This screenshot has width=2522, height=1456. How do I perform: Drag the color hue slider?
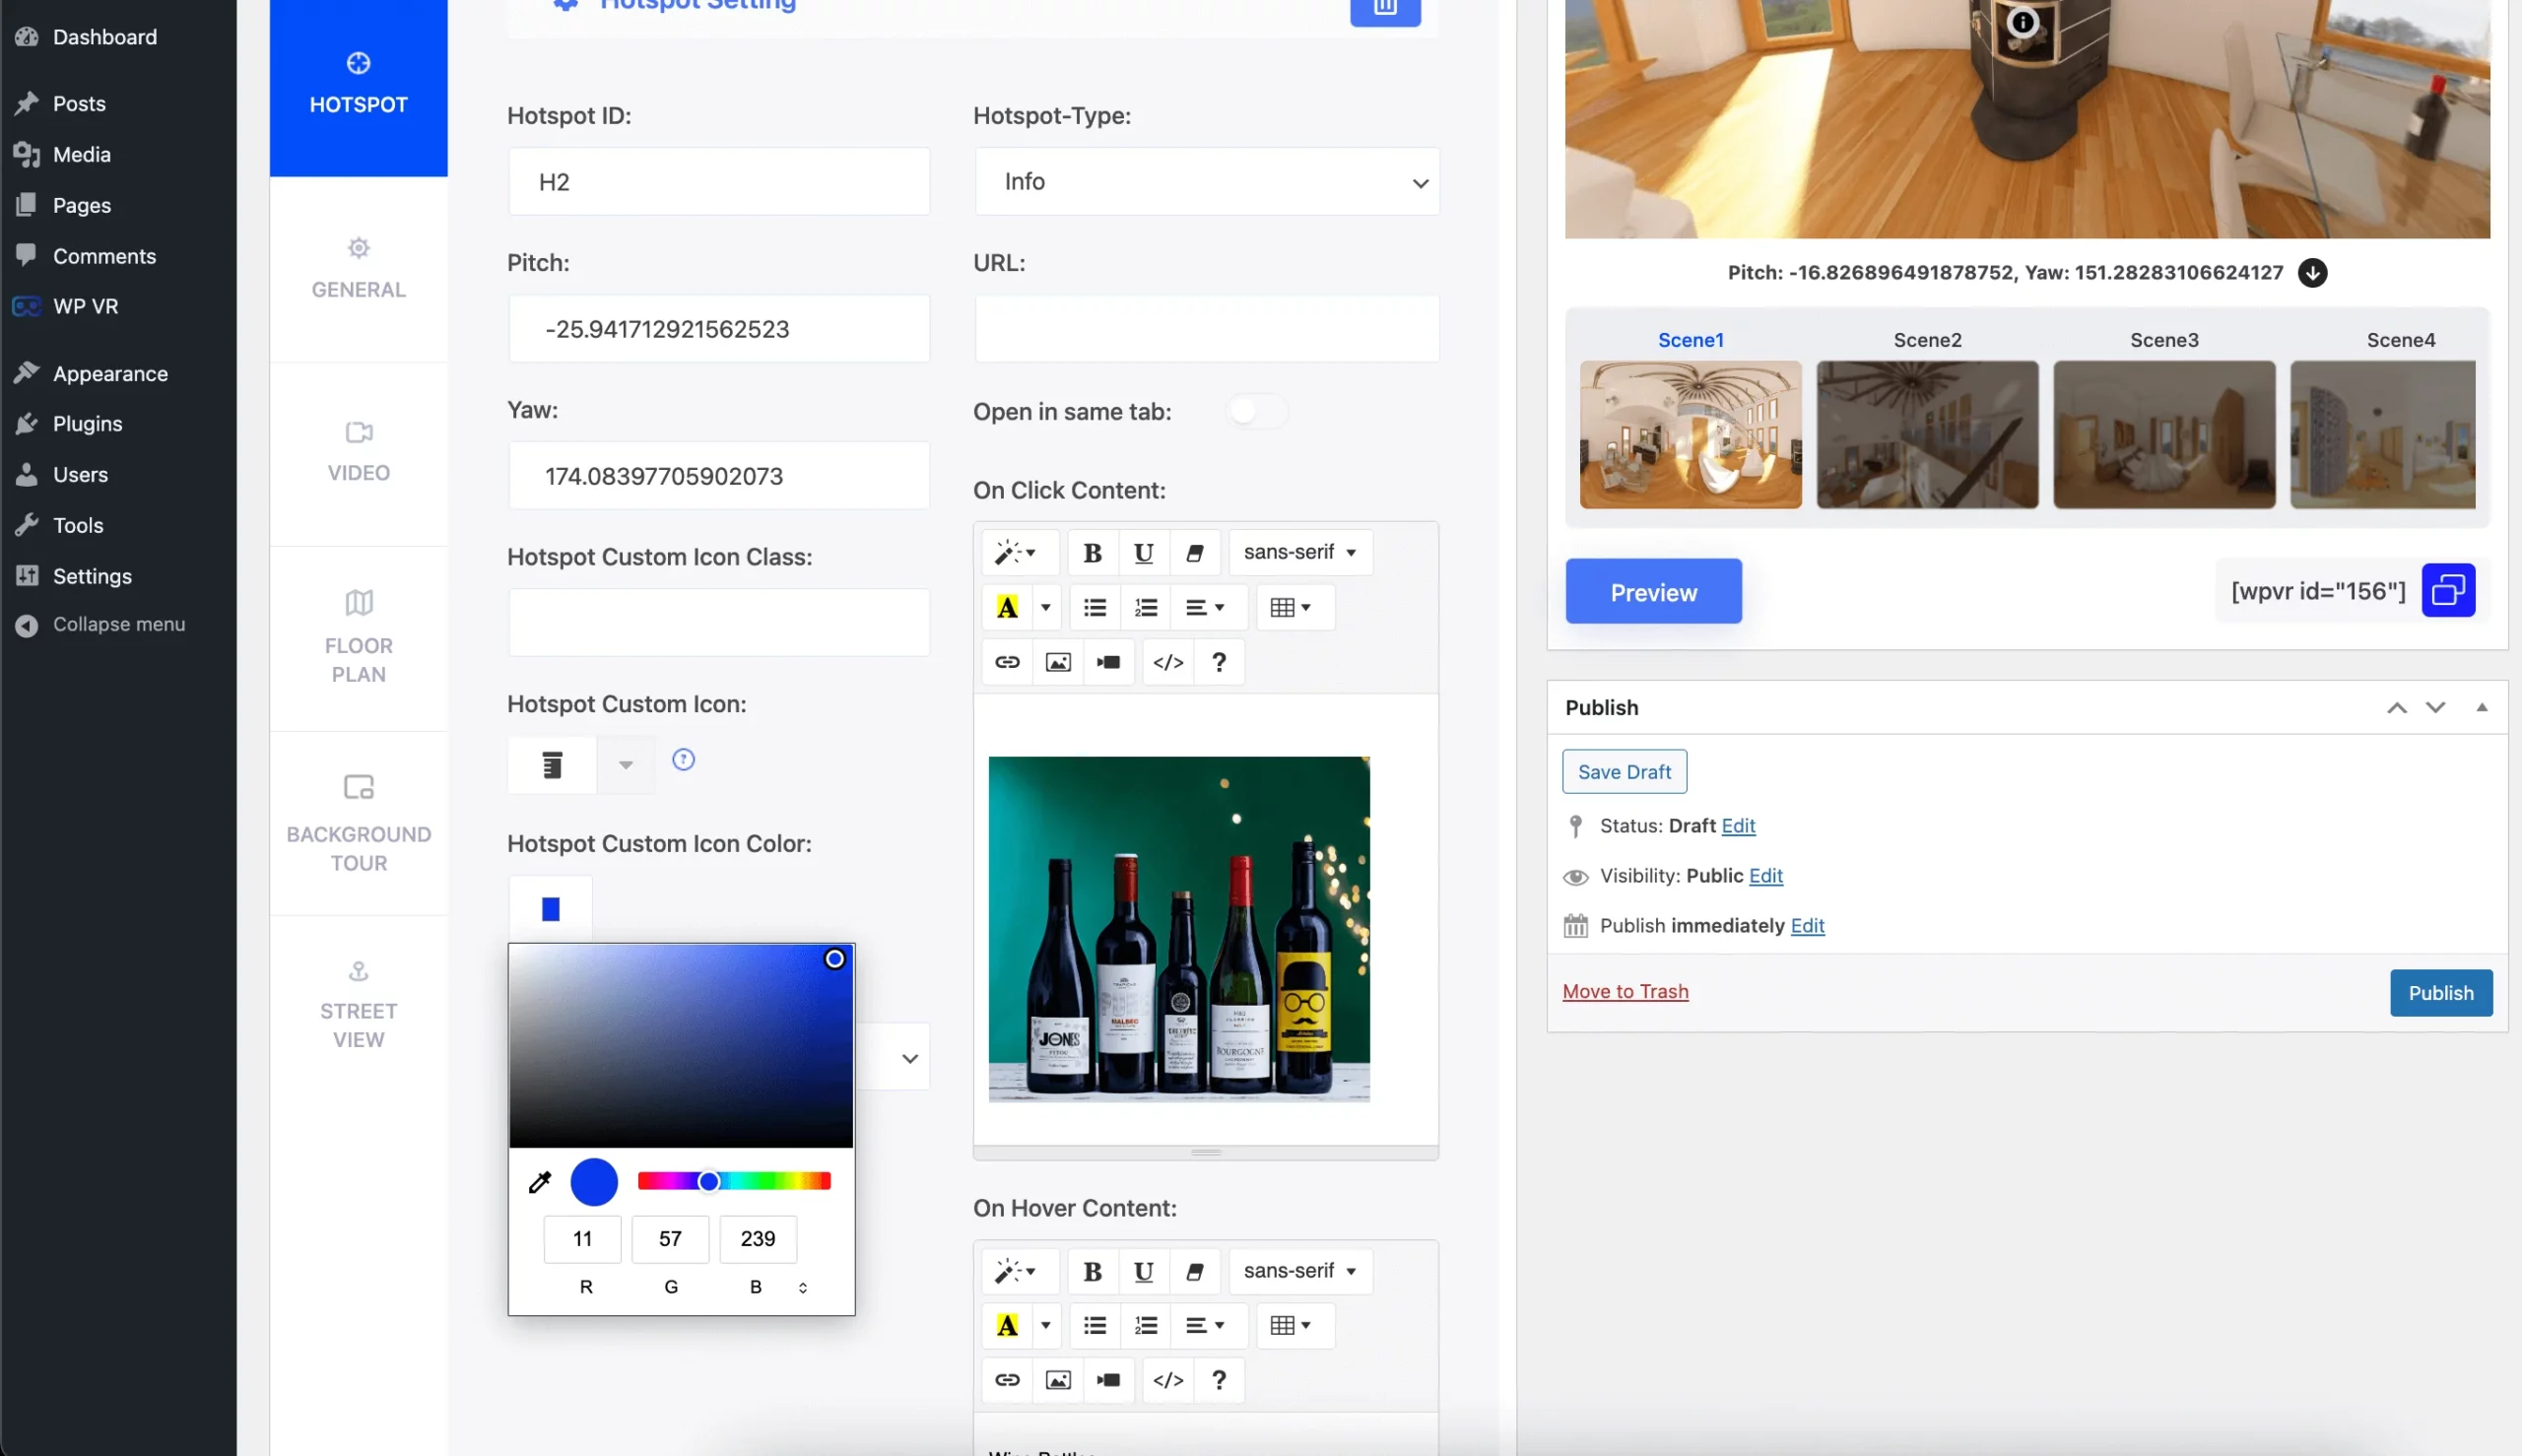[x=709, y=1182]
